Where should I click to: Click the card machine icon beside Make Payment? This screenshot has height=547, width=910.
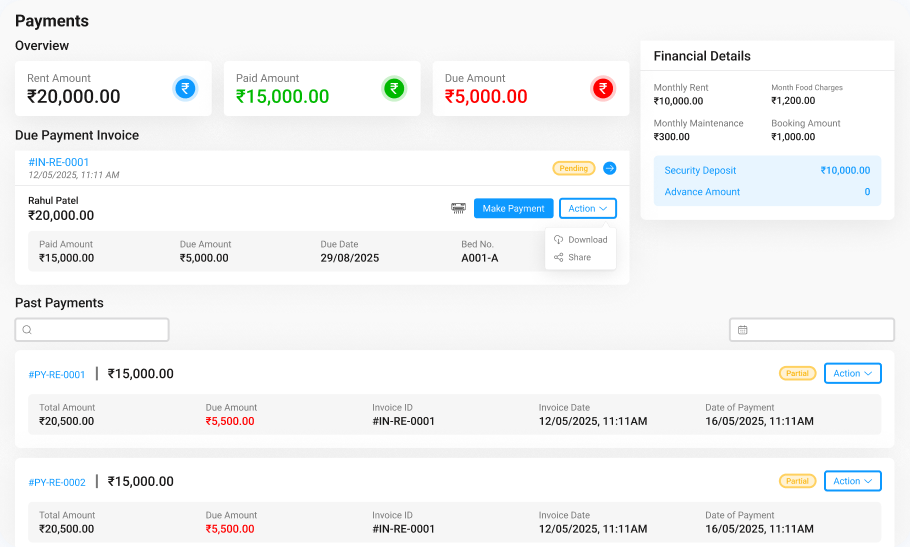coord(458,208)
